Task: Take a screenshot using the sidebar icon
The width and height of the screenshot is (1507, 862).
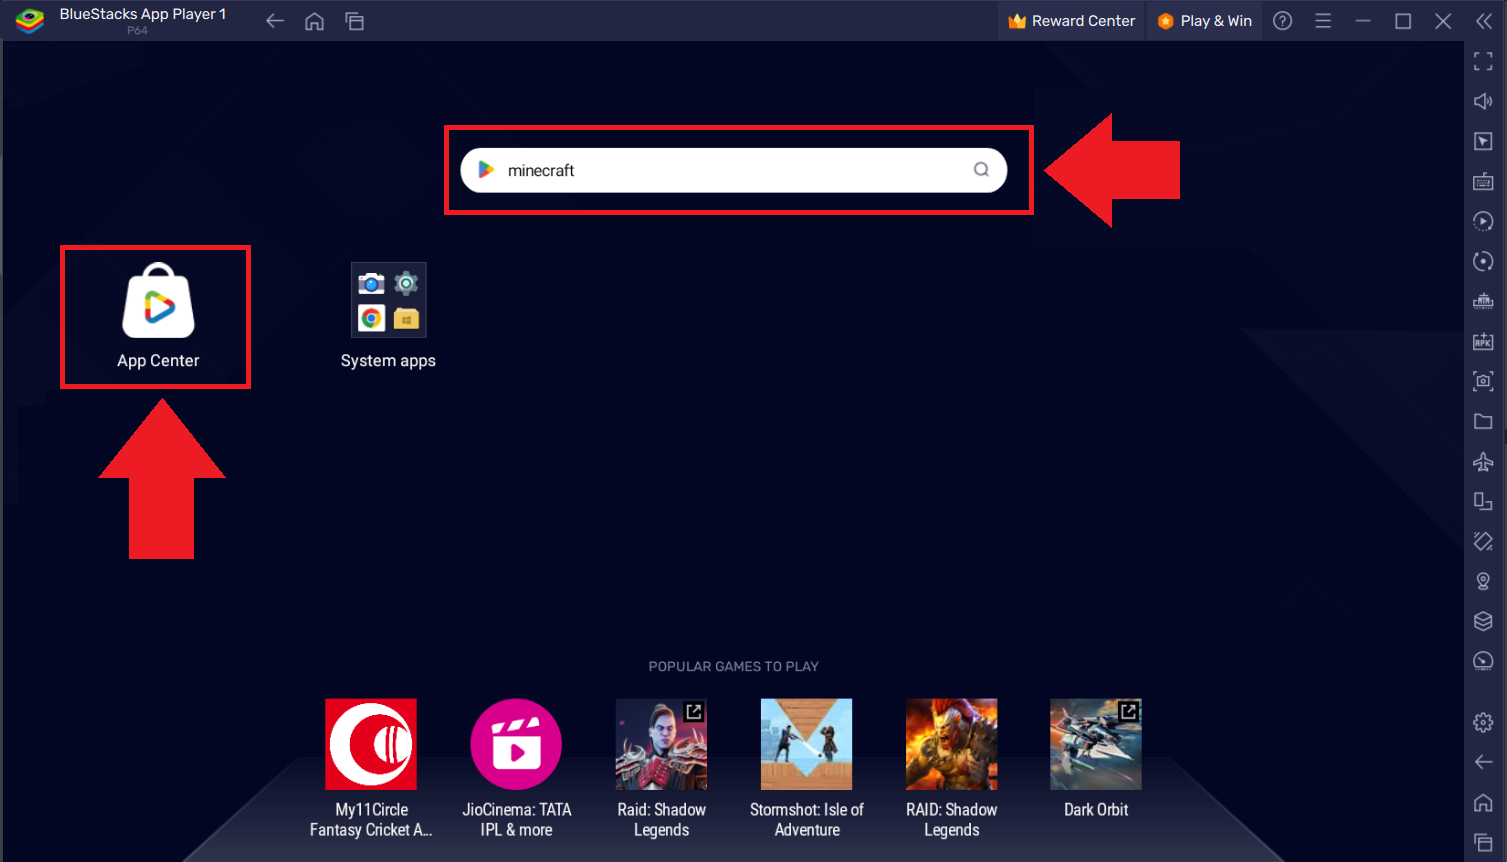Action: tap(1483, 381)
